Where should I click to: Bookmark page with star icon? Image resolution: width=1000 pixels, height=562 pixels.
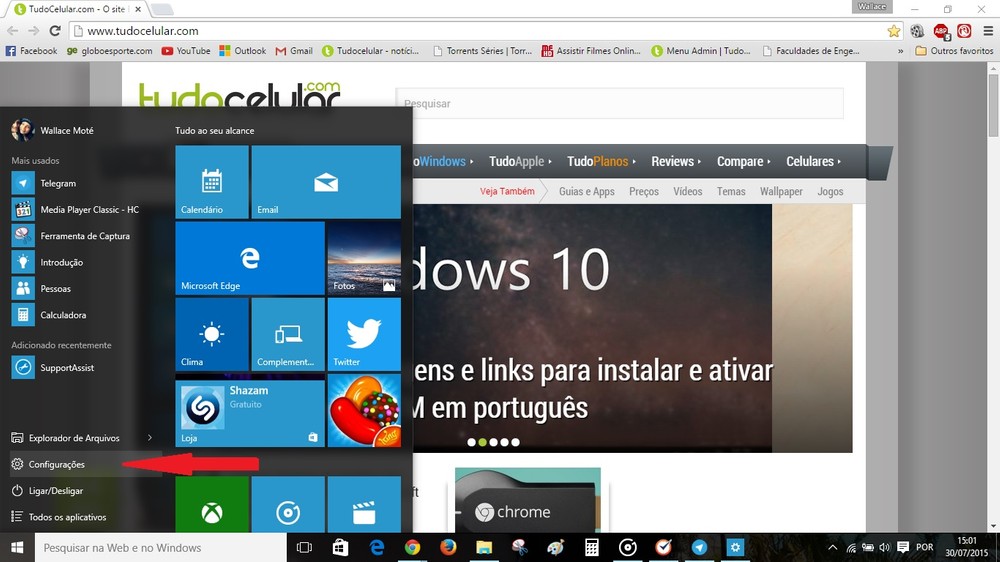(894, 31)
